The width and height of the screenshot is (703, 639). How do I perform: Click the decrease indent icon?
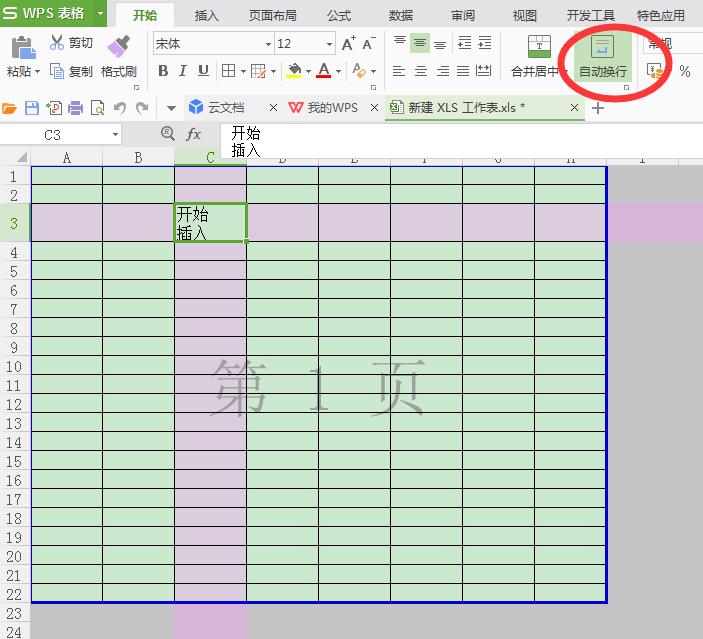coord(464,43)
